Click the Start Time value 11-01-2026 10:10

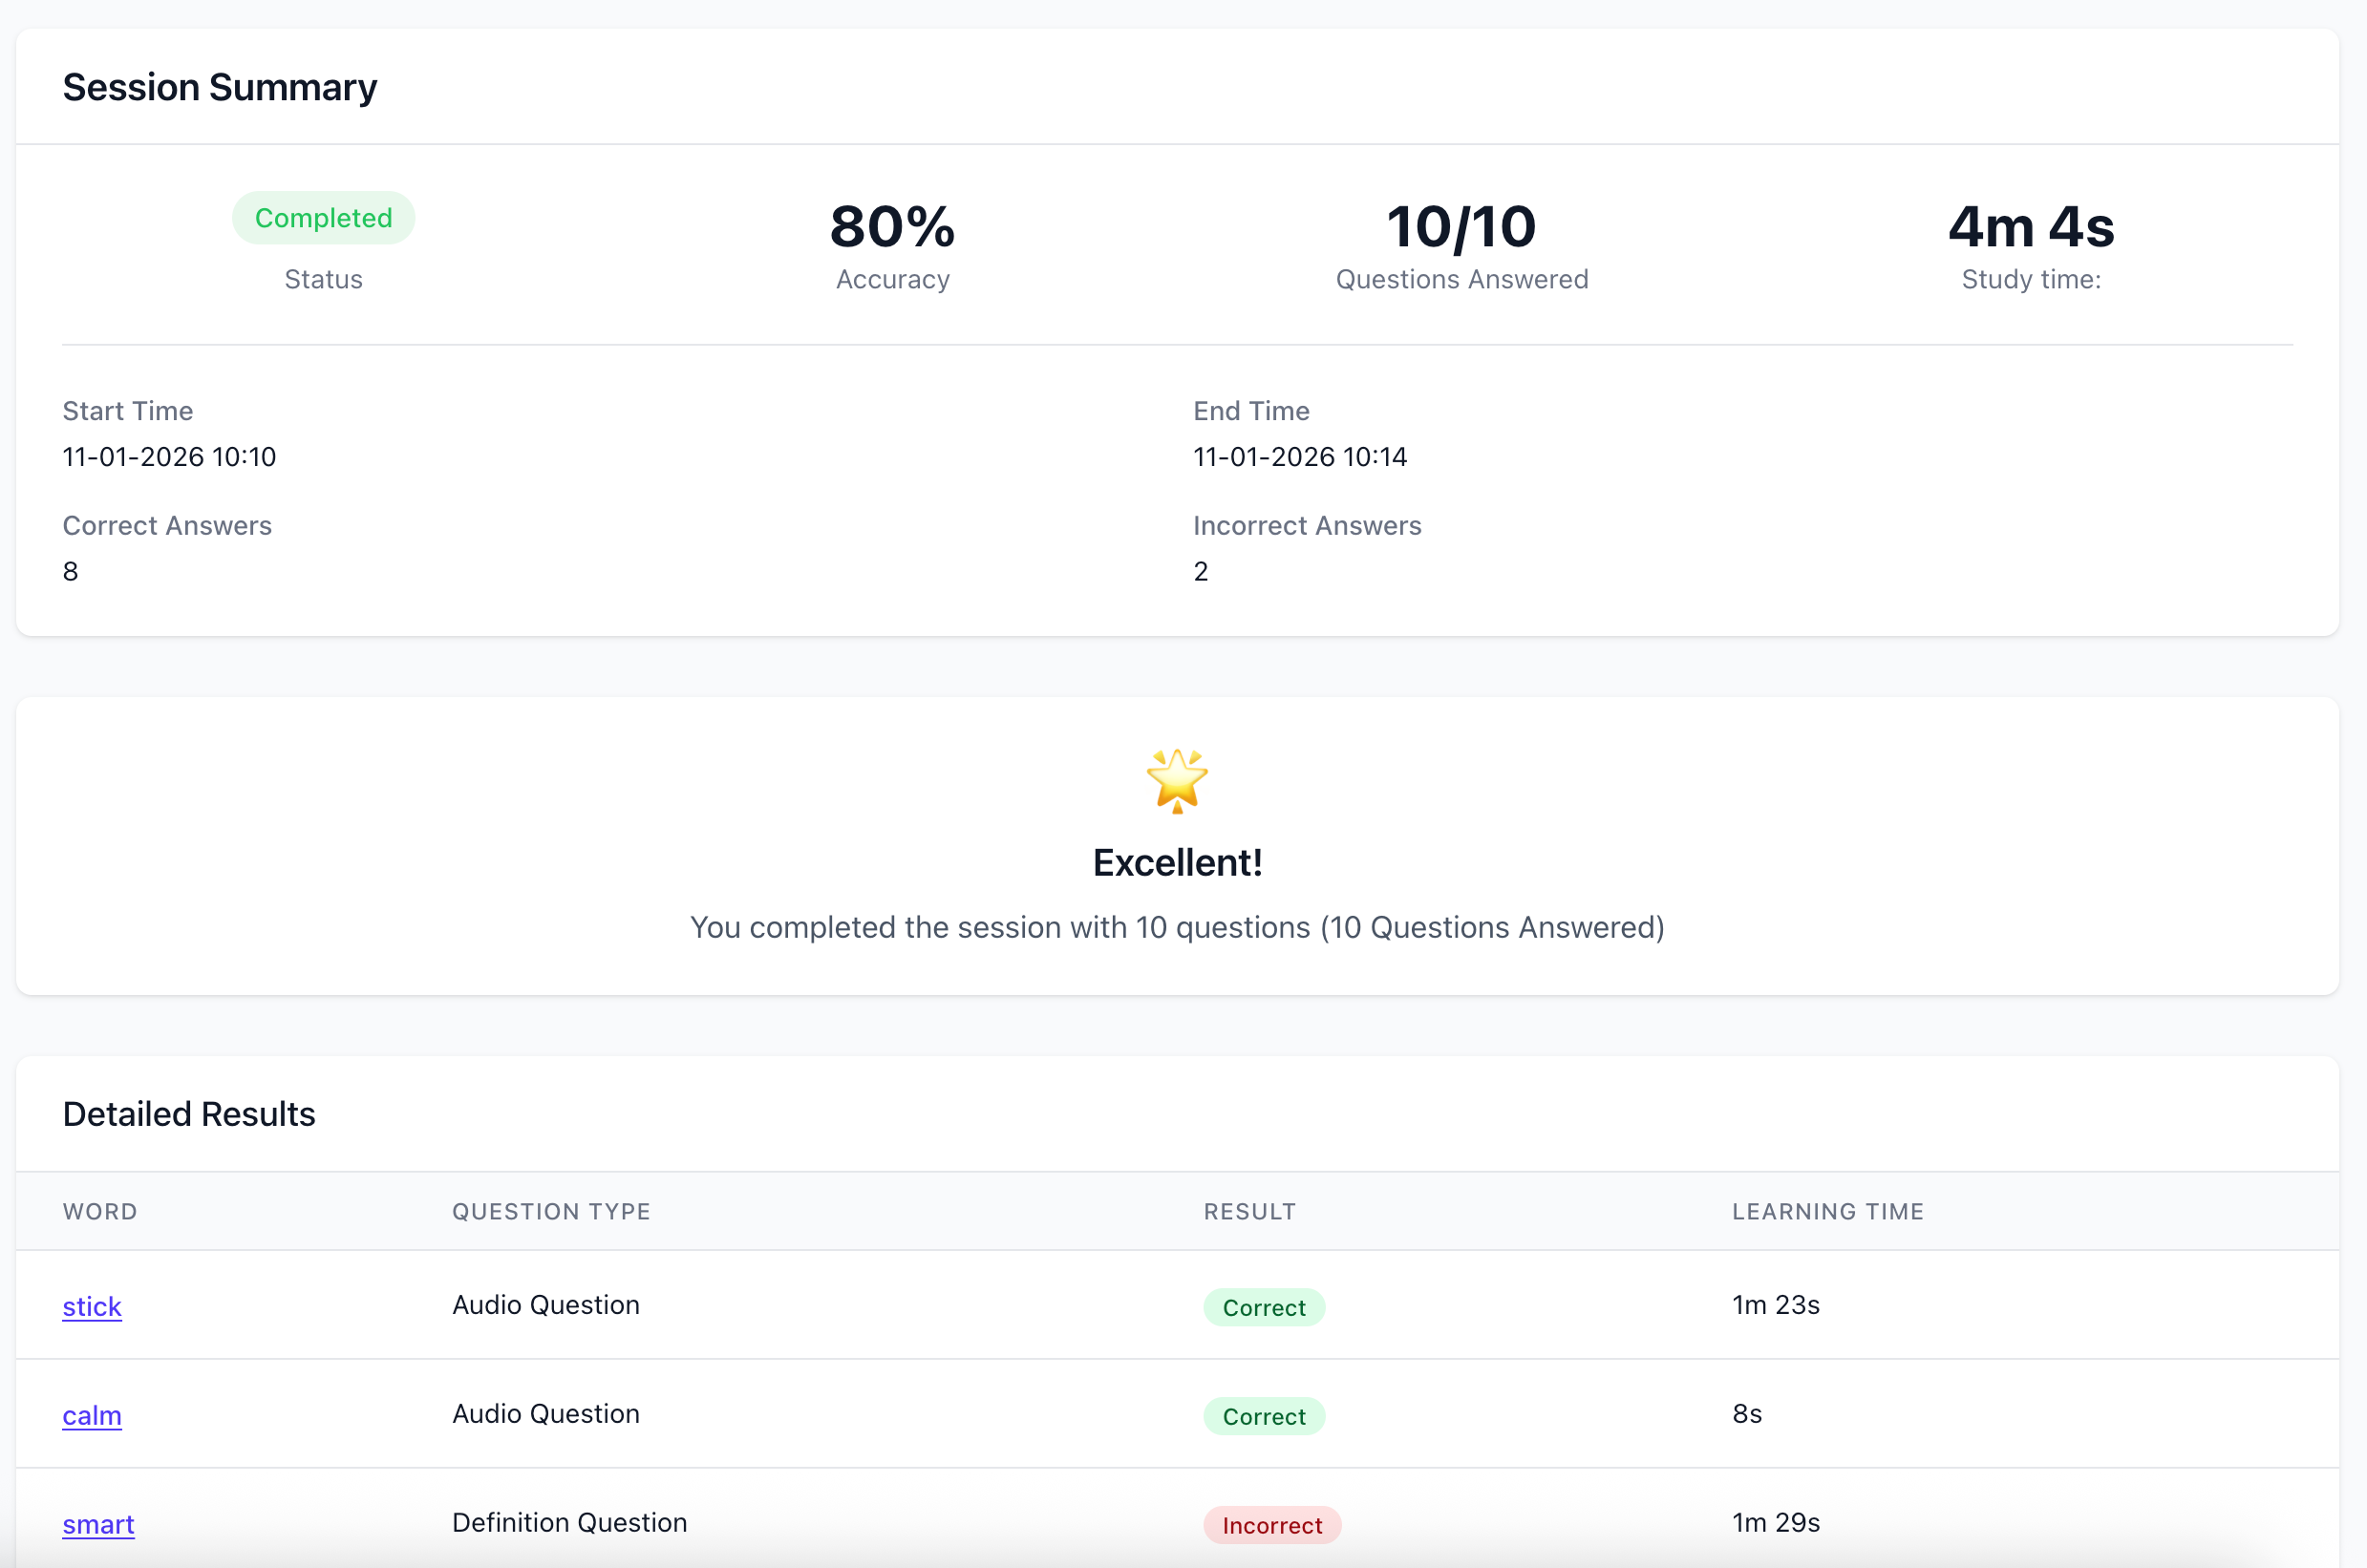pyautogui.click(x=169, y=457)
